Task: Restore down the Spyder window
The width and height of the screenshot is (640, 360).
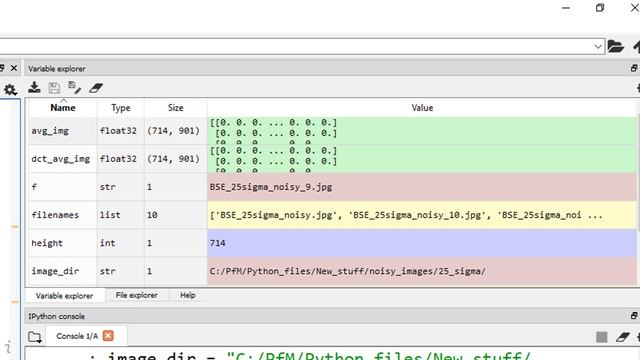Action: pyautogui.click(x=600, y=8)
